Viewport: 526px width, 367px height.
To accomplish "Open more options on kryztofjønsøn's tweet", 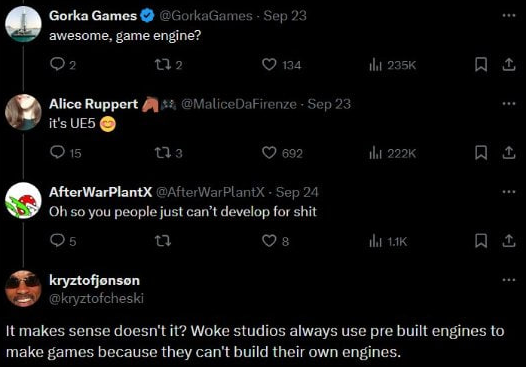I will (509, 280).
